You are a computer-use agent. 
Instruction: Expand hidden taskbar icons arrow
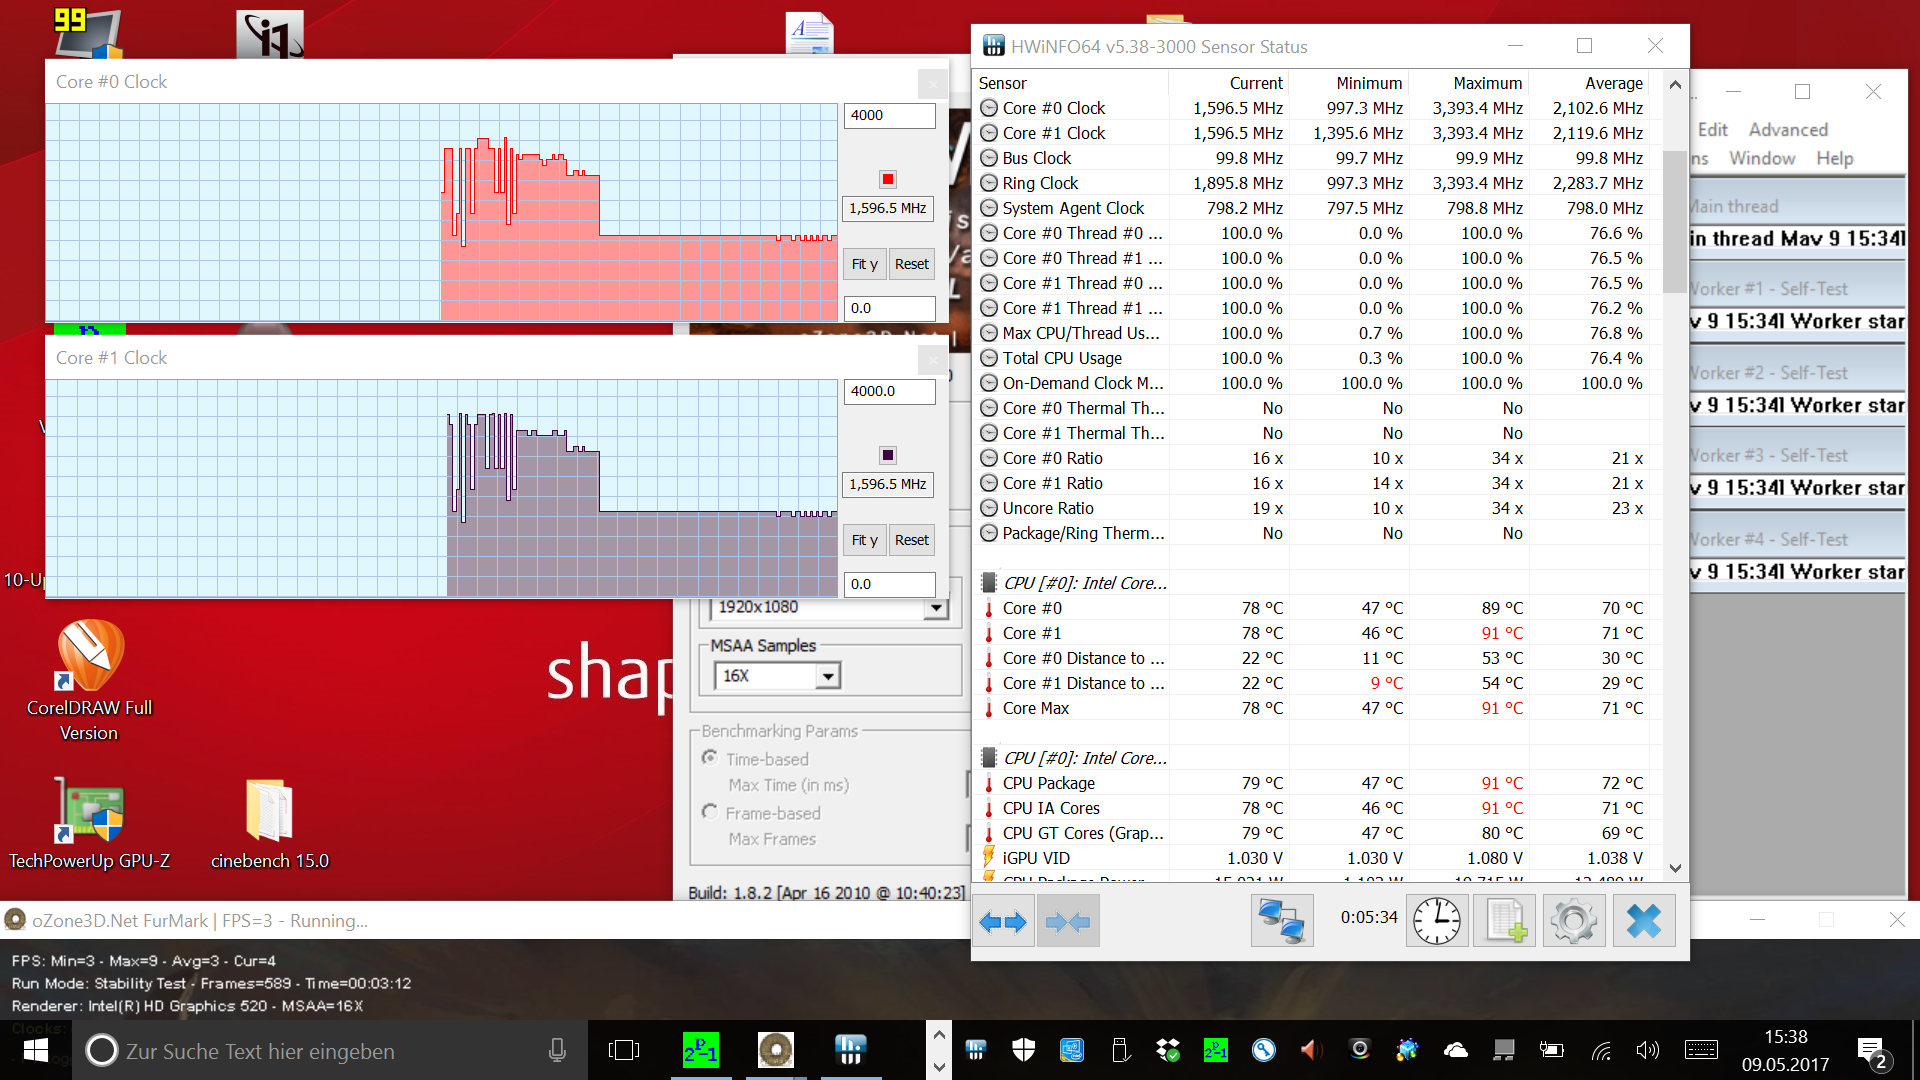(938, 1036)
